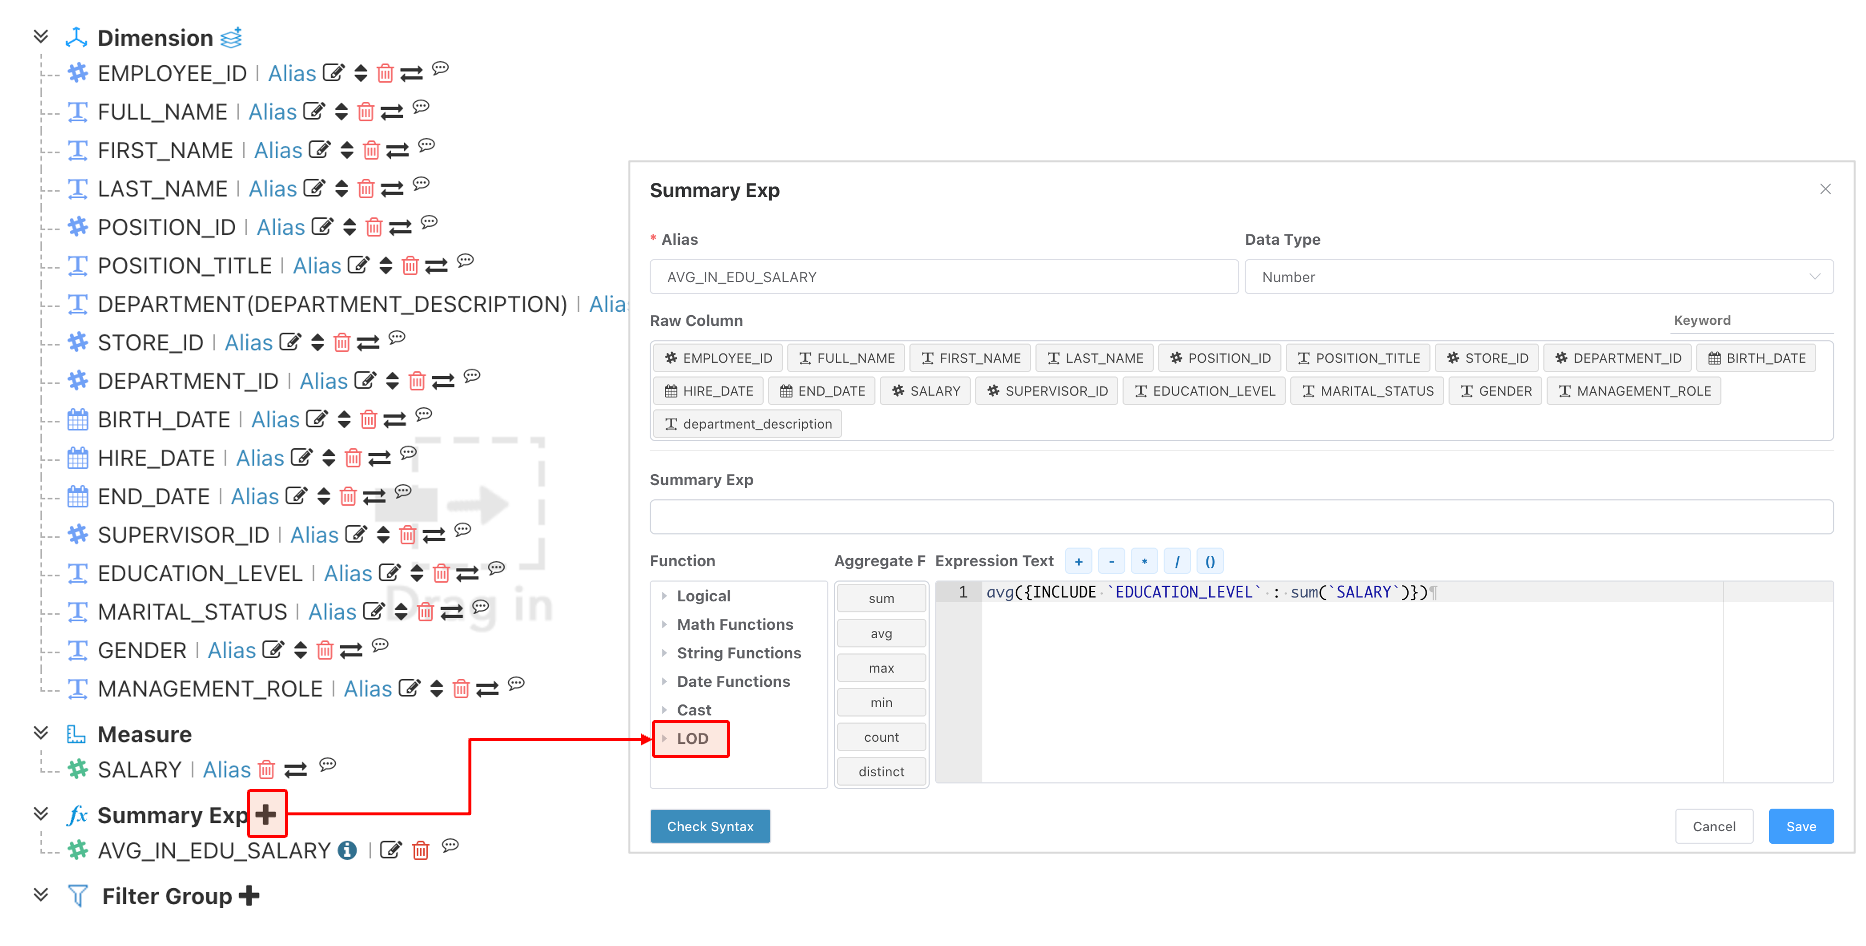Expand Date Functions category
Viewport: 1866px width, 946px height.
click(x=733, y=682)
